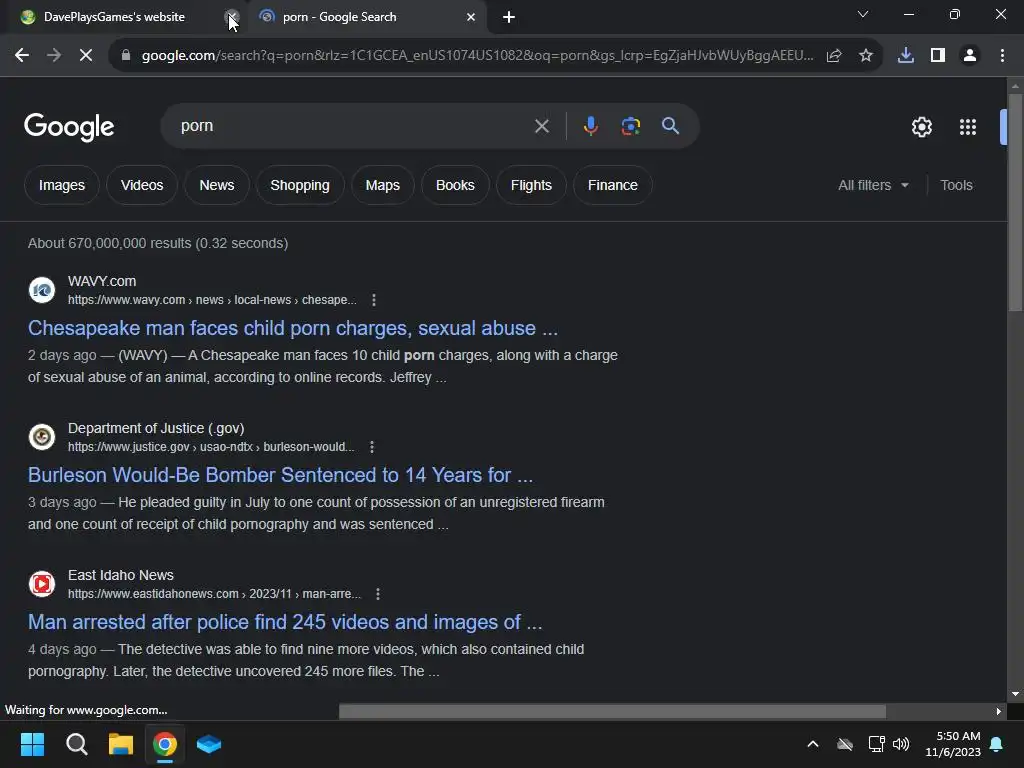
Task: Click the scroll down arrow
Action: (1015, 694)
